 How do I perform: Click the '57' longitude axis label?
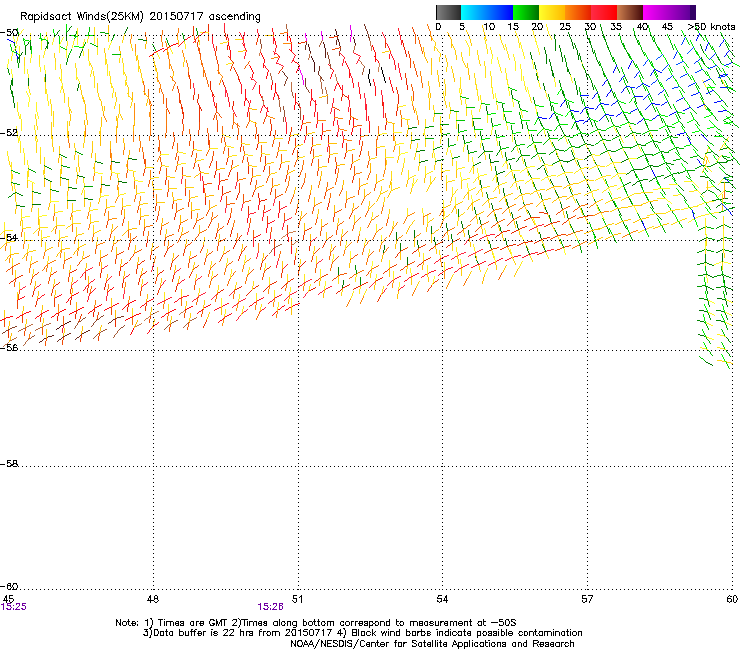tap(587, 599)
